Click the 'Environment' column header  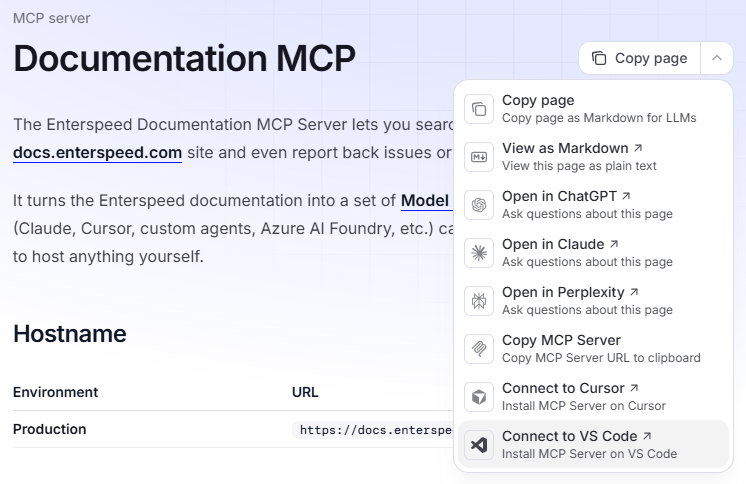(56, 392)
